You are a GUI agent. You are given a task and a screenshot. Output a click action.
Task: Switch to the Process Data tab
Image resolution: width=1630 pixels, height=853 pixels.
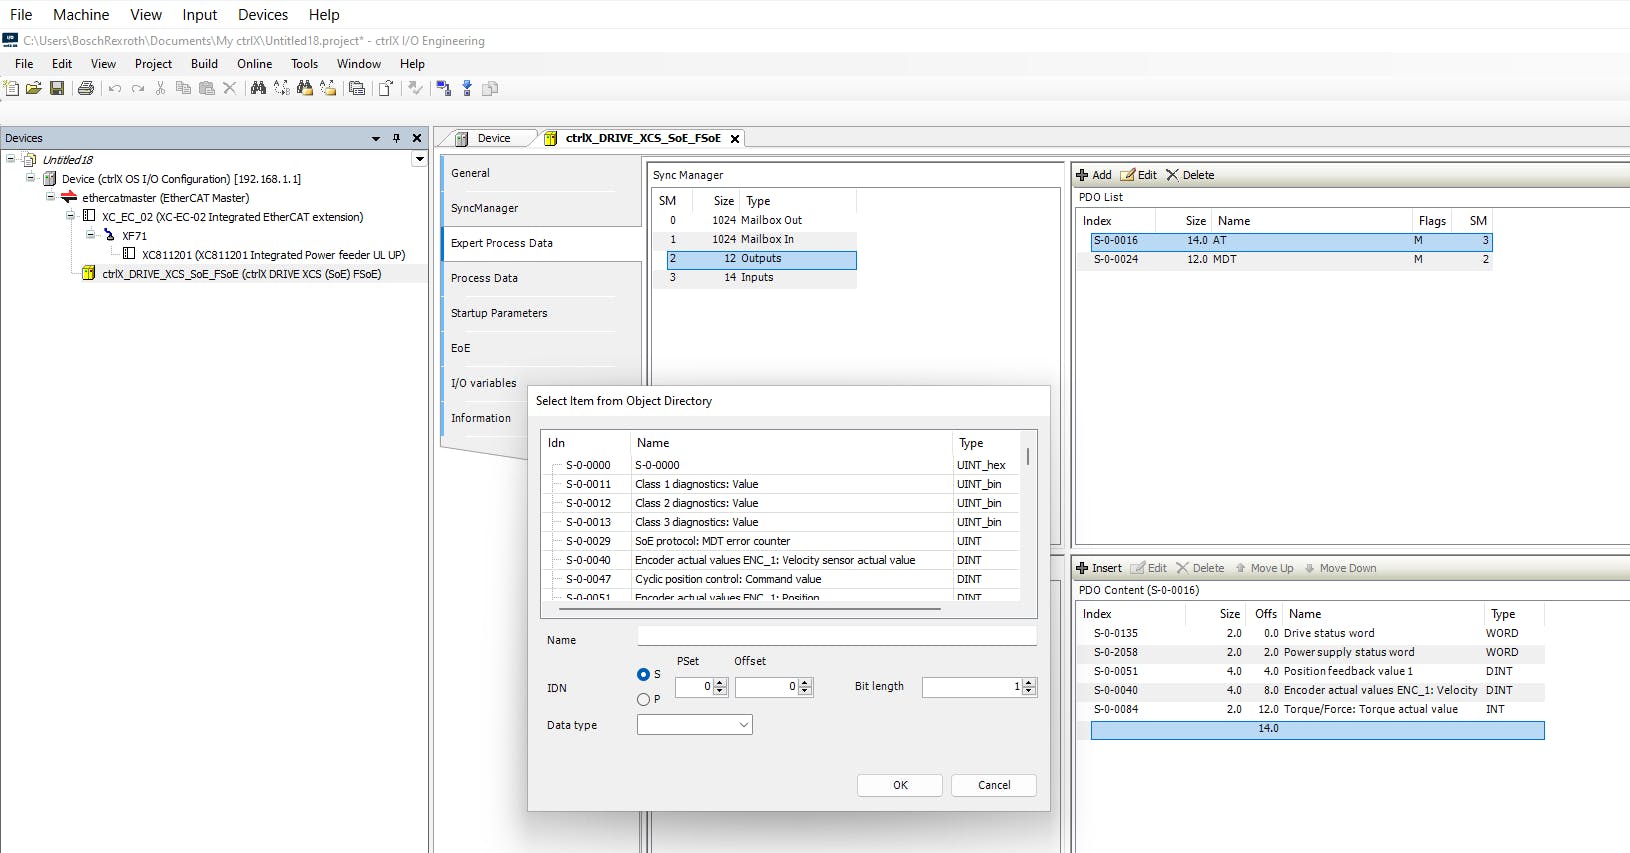click(484, 278)
